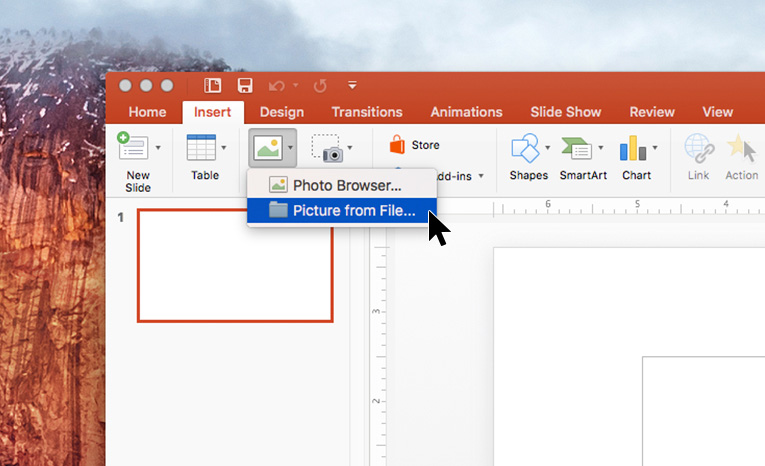Toggle the Pictures dropdown arrow
Screen dimensions: 765x466
coord(290,147)
